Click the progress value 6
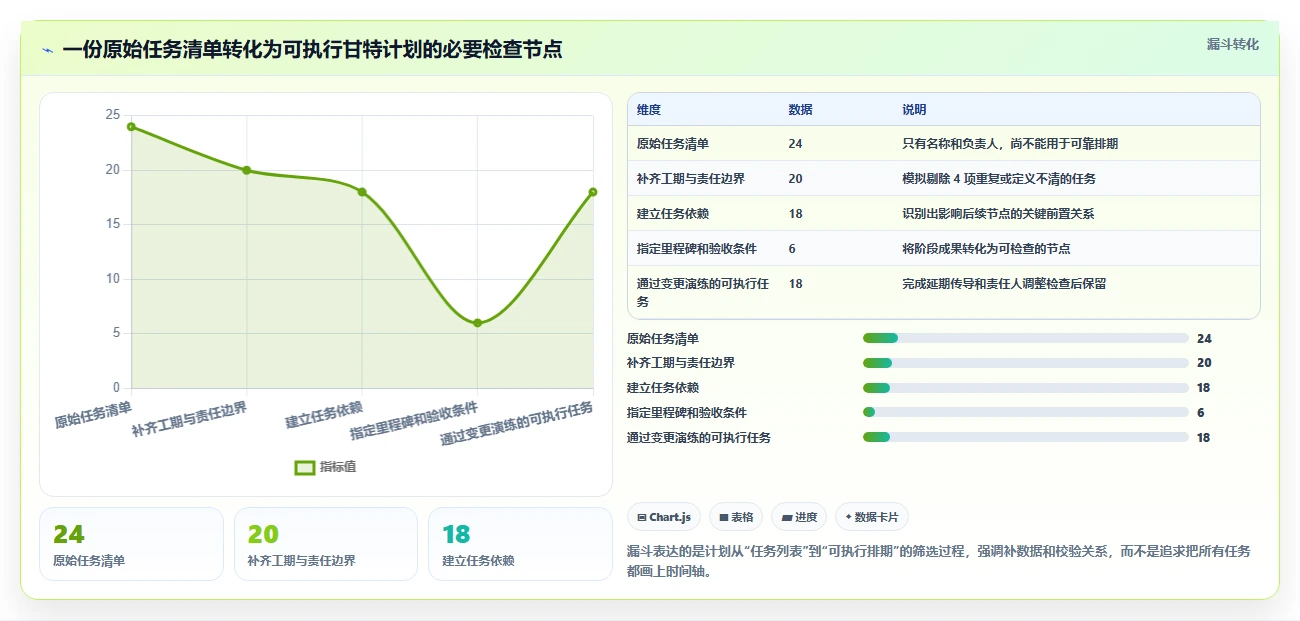 pos(1200,412)
